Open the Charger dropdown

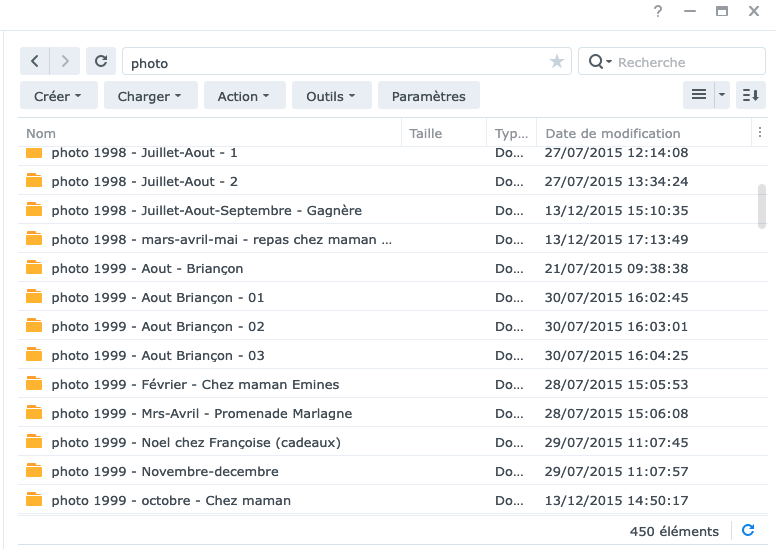(150, 96)
